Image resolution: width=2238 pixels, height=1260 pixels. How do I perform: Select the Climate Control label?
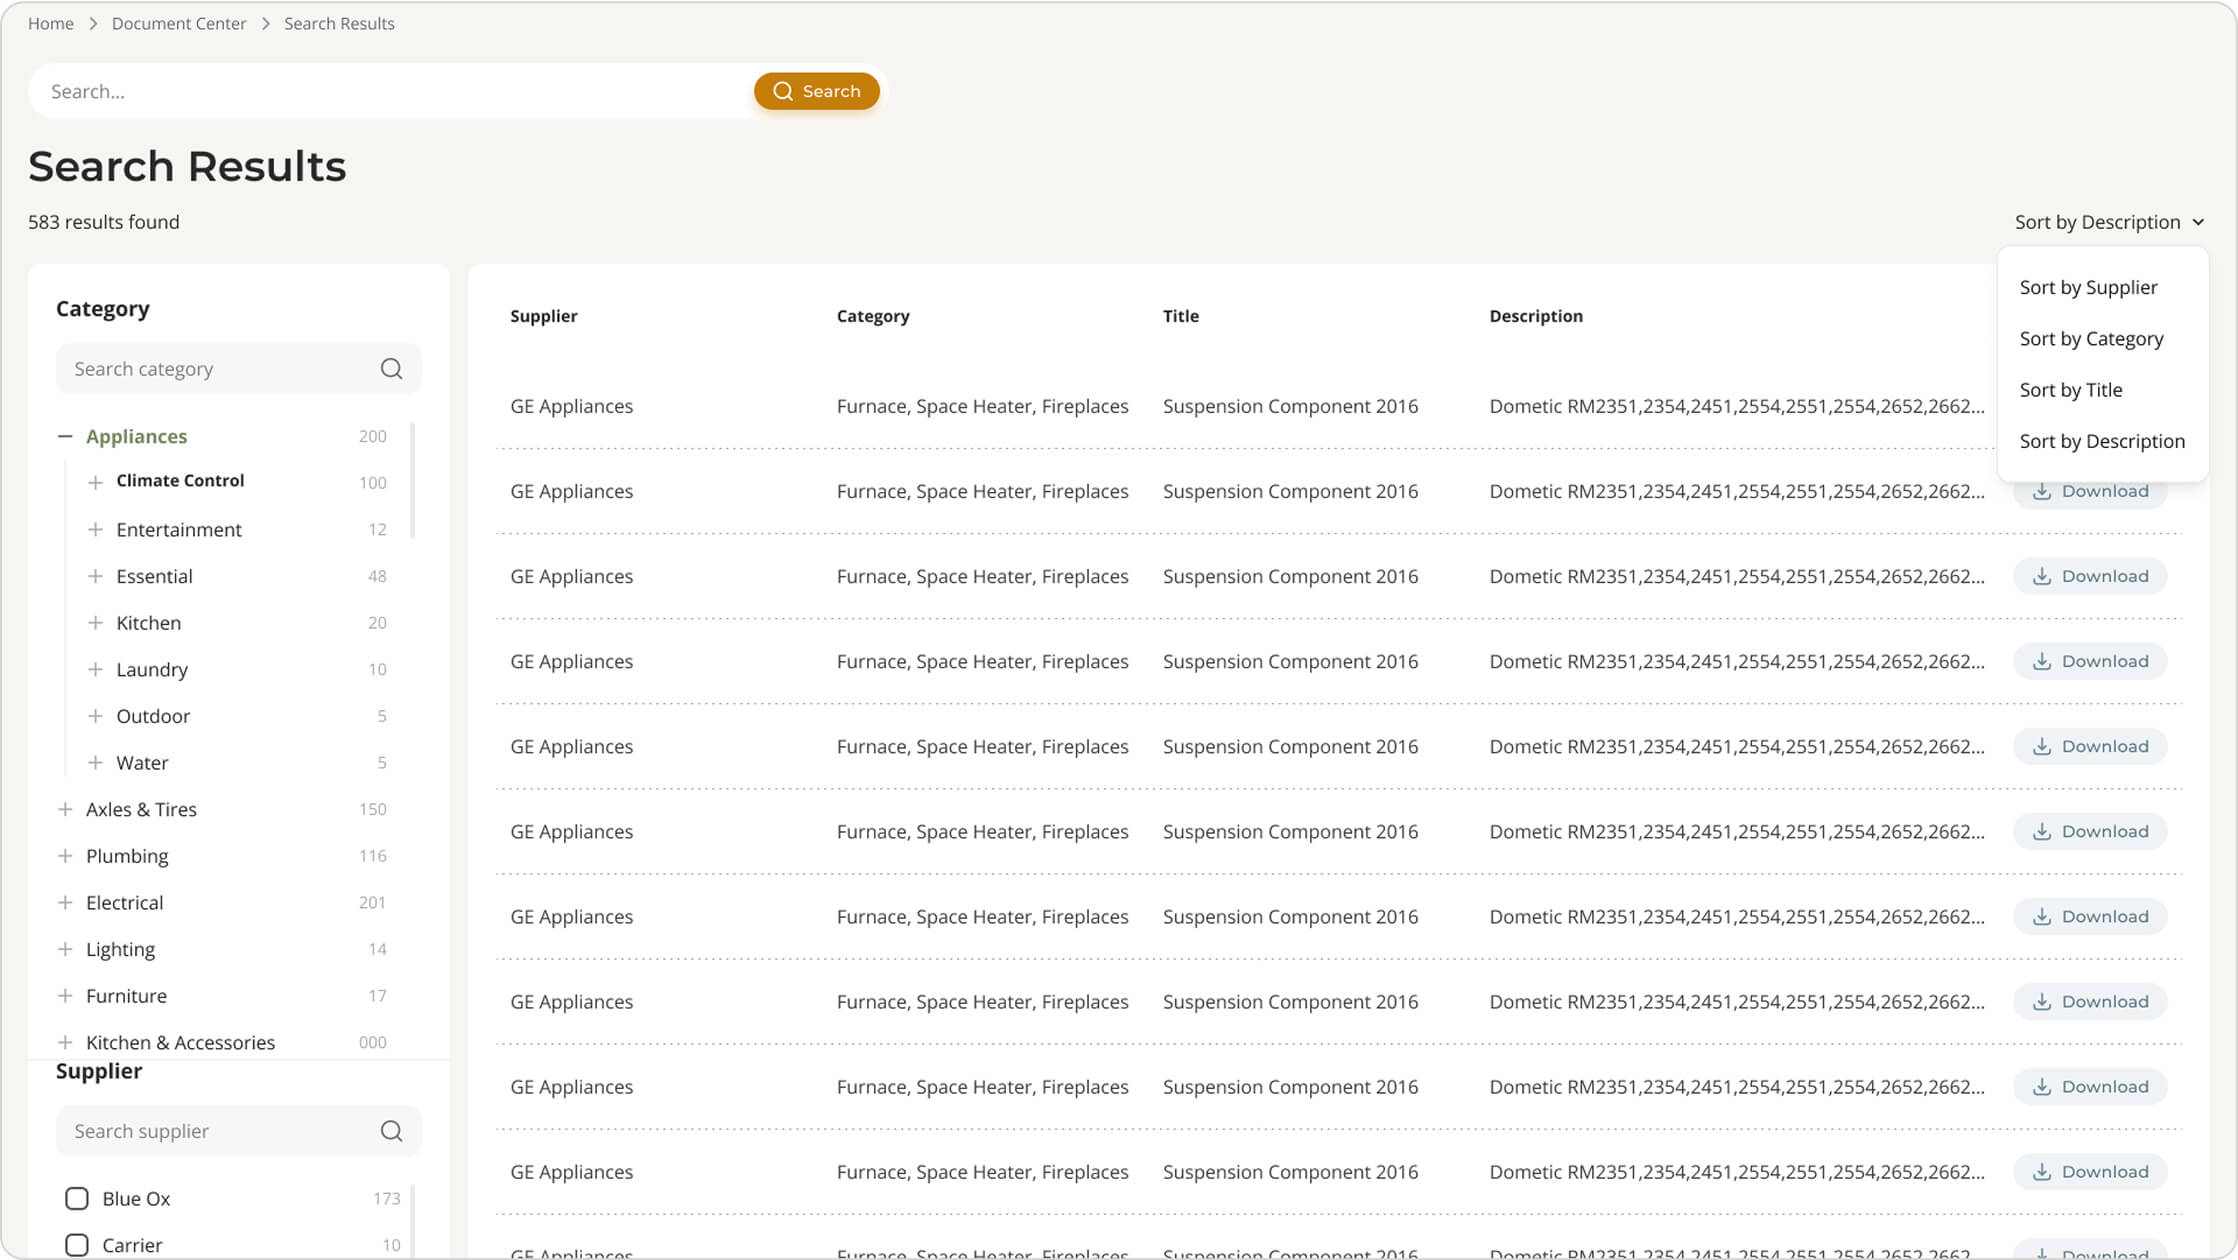pos(180,481)
